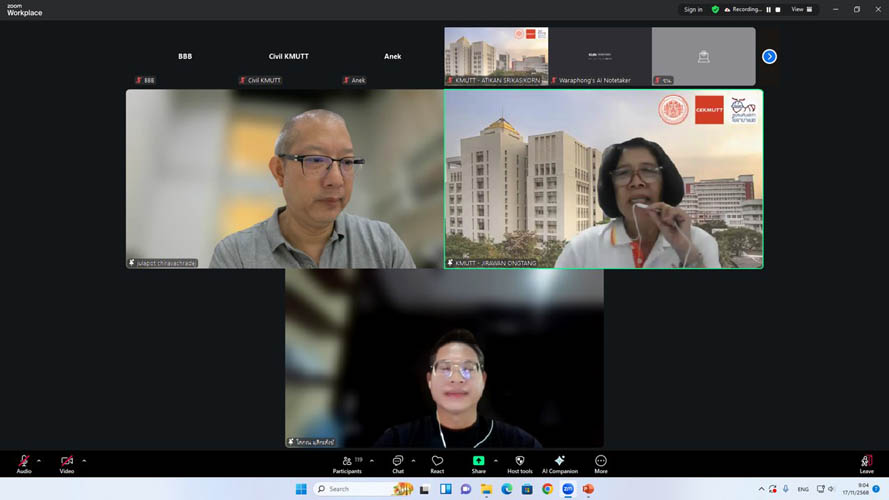Turn on camera with the Video button
Screen dimensions: 889x500
pyautogui.click(x=66, y=463)
